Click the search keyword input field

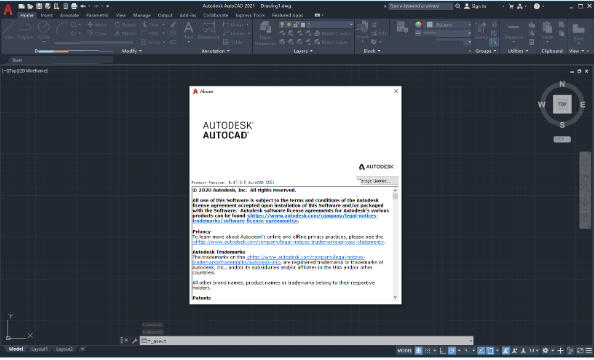(420, 6)
